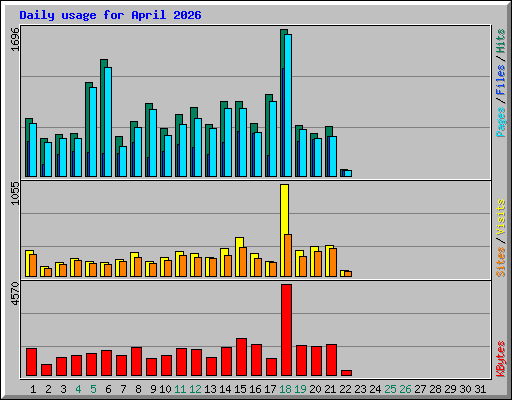Click day label 5 on axis
512x400 pixels.
pos(93,389)
